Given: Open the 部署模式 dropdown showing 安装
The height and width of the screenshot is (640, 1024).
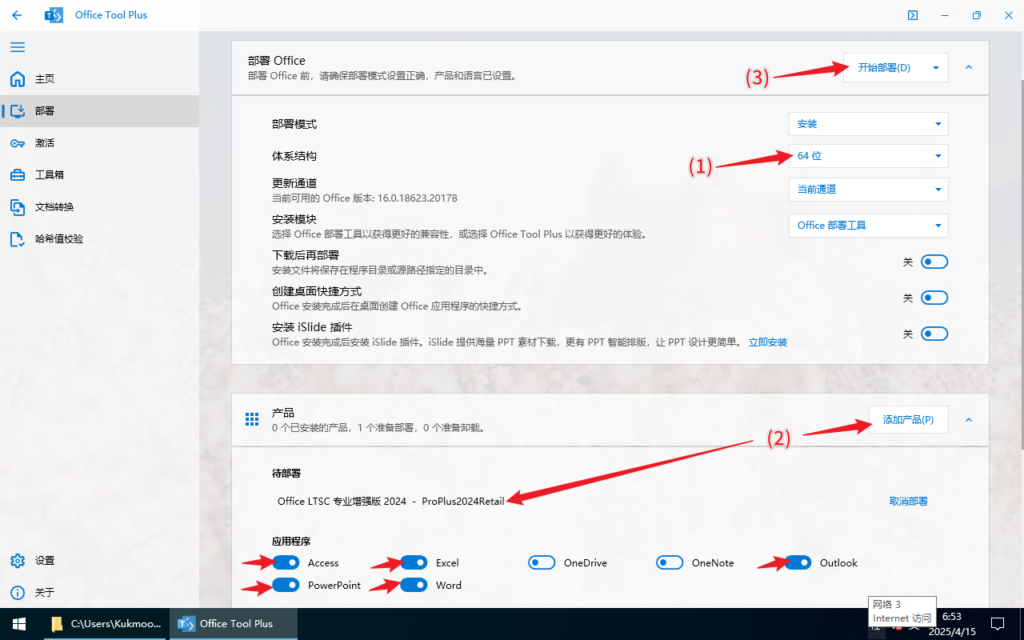Looking at the screenshot, I should 869,124.
